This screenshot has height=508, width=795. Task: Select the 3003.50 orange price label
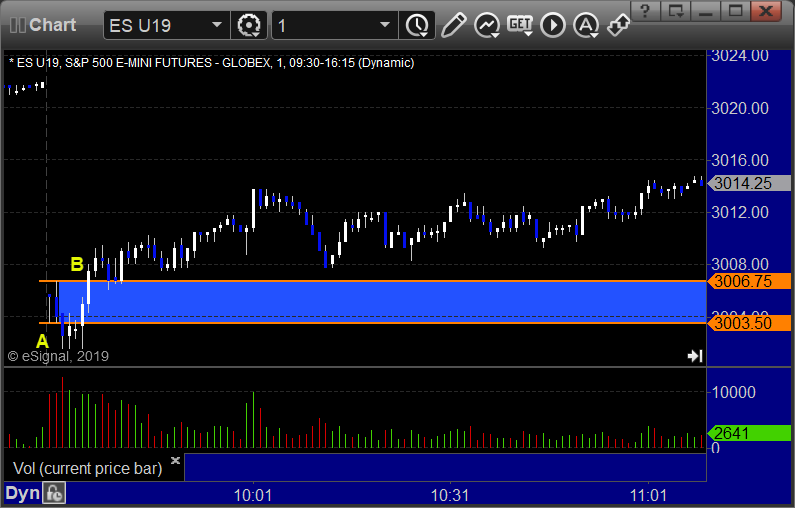pyautogui.click(x=749, y=323)
